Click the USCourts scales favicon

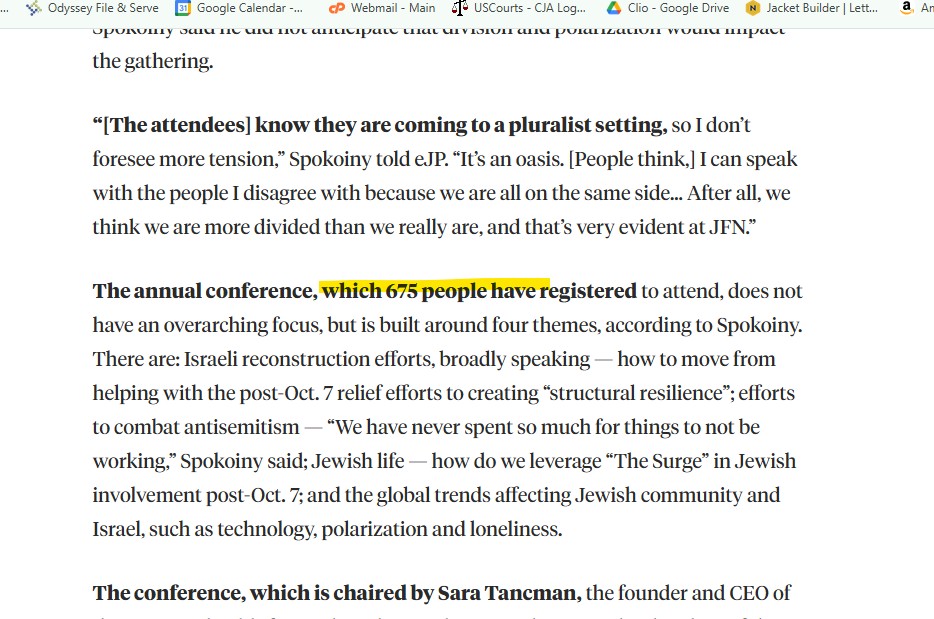[459, 8]
